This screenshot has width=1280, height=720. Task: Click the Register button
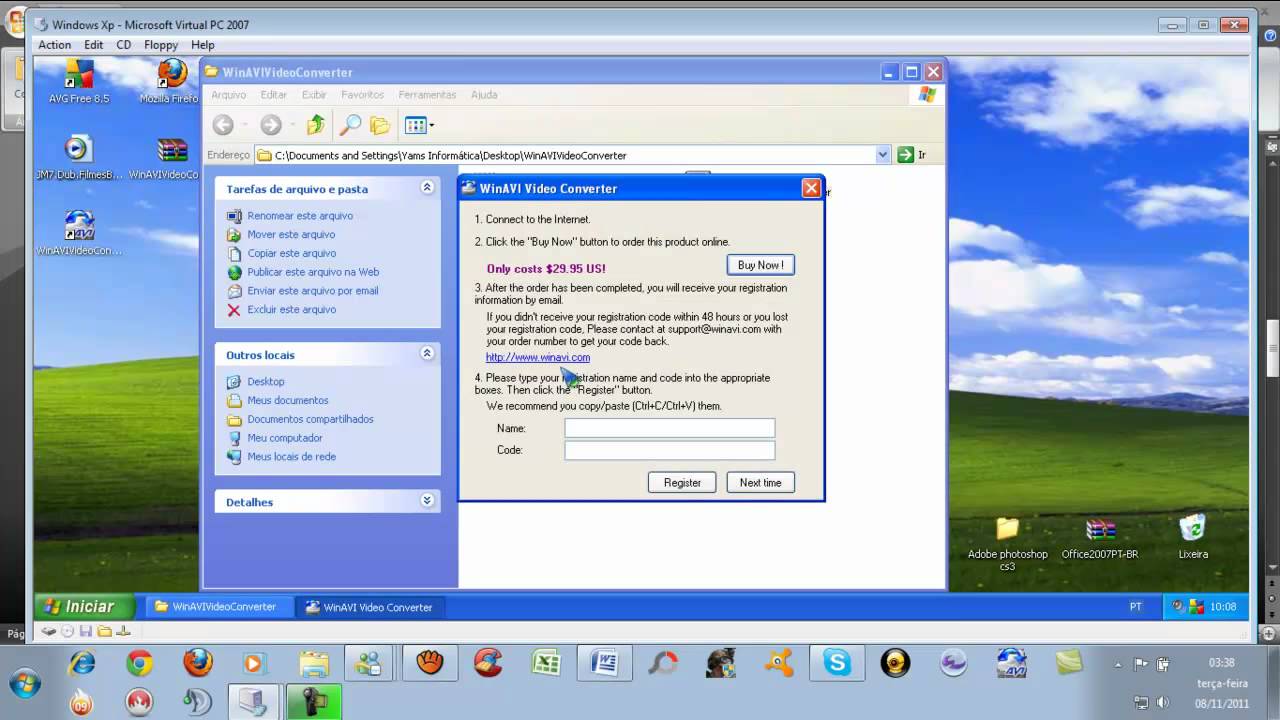click(682, 483)
